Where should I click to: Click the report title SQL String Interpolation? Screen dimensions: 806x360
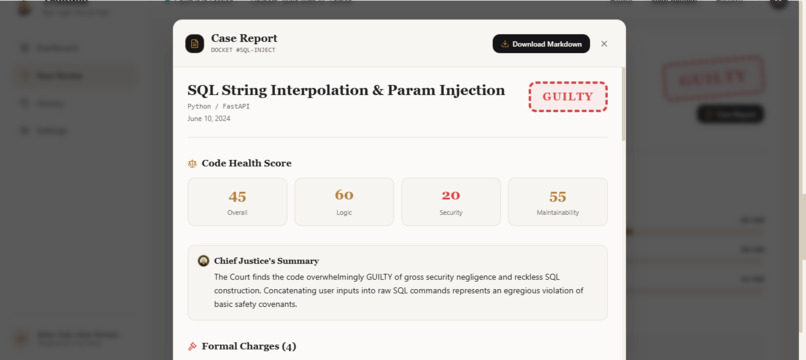346,91
